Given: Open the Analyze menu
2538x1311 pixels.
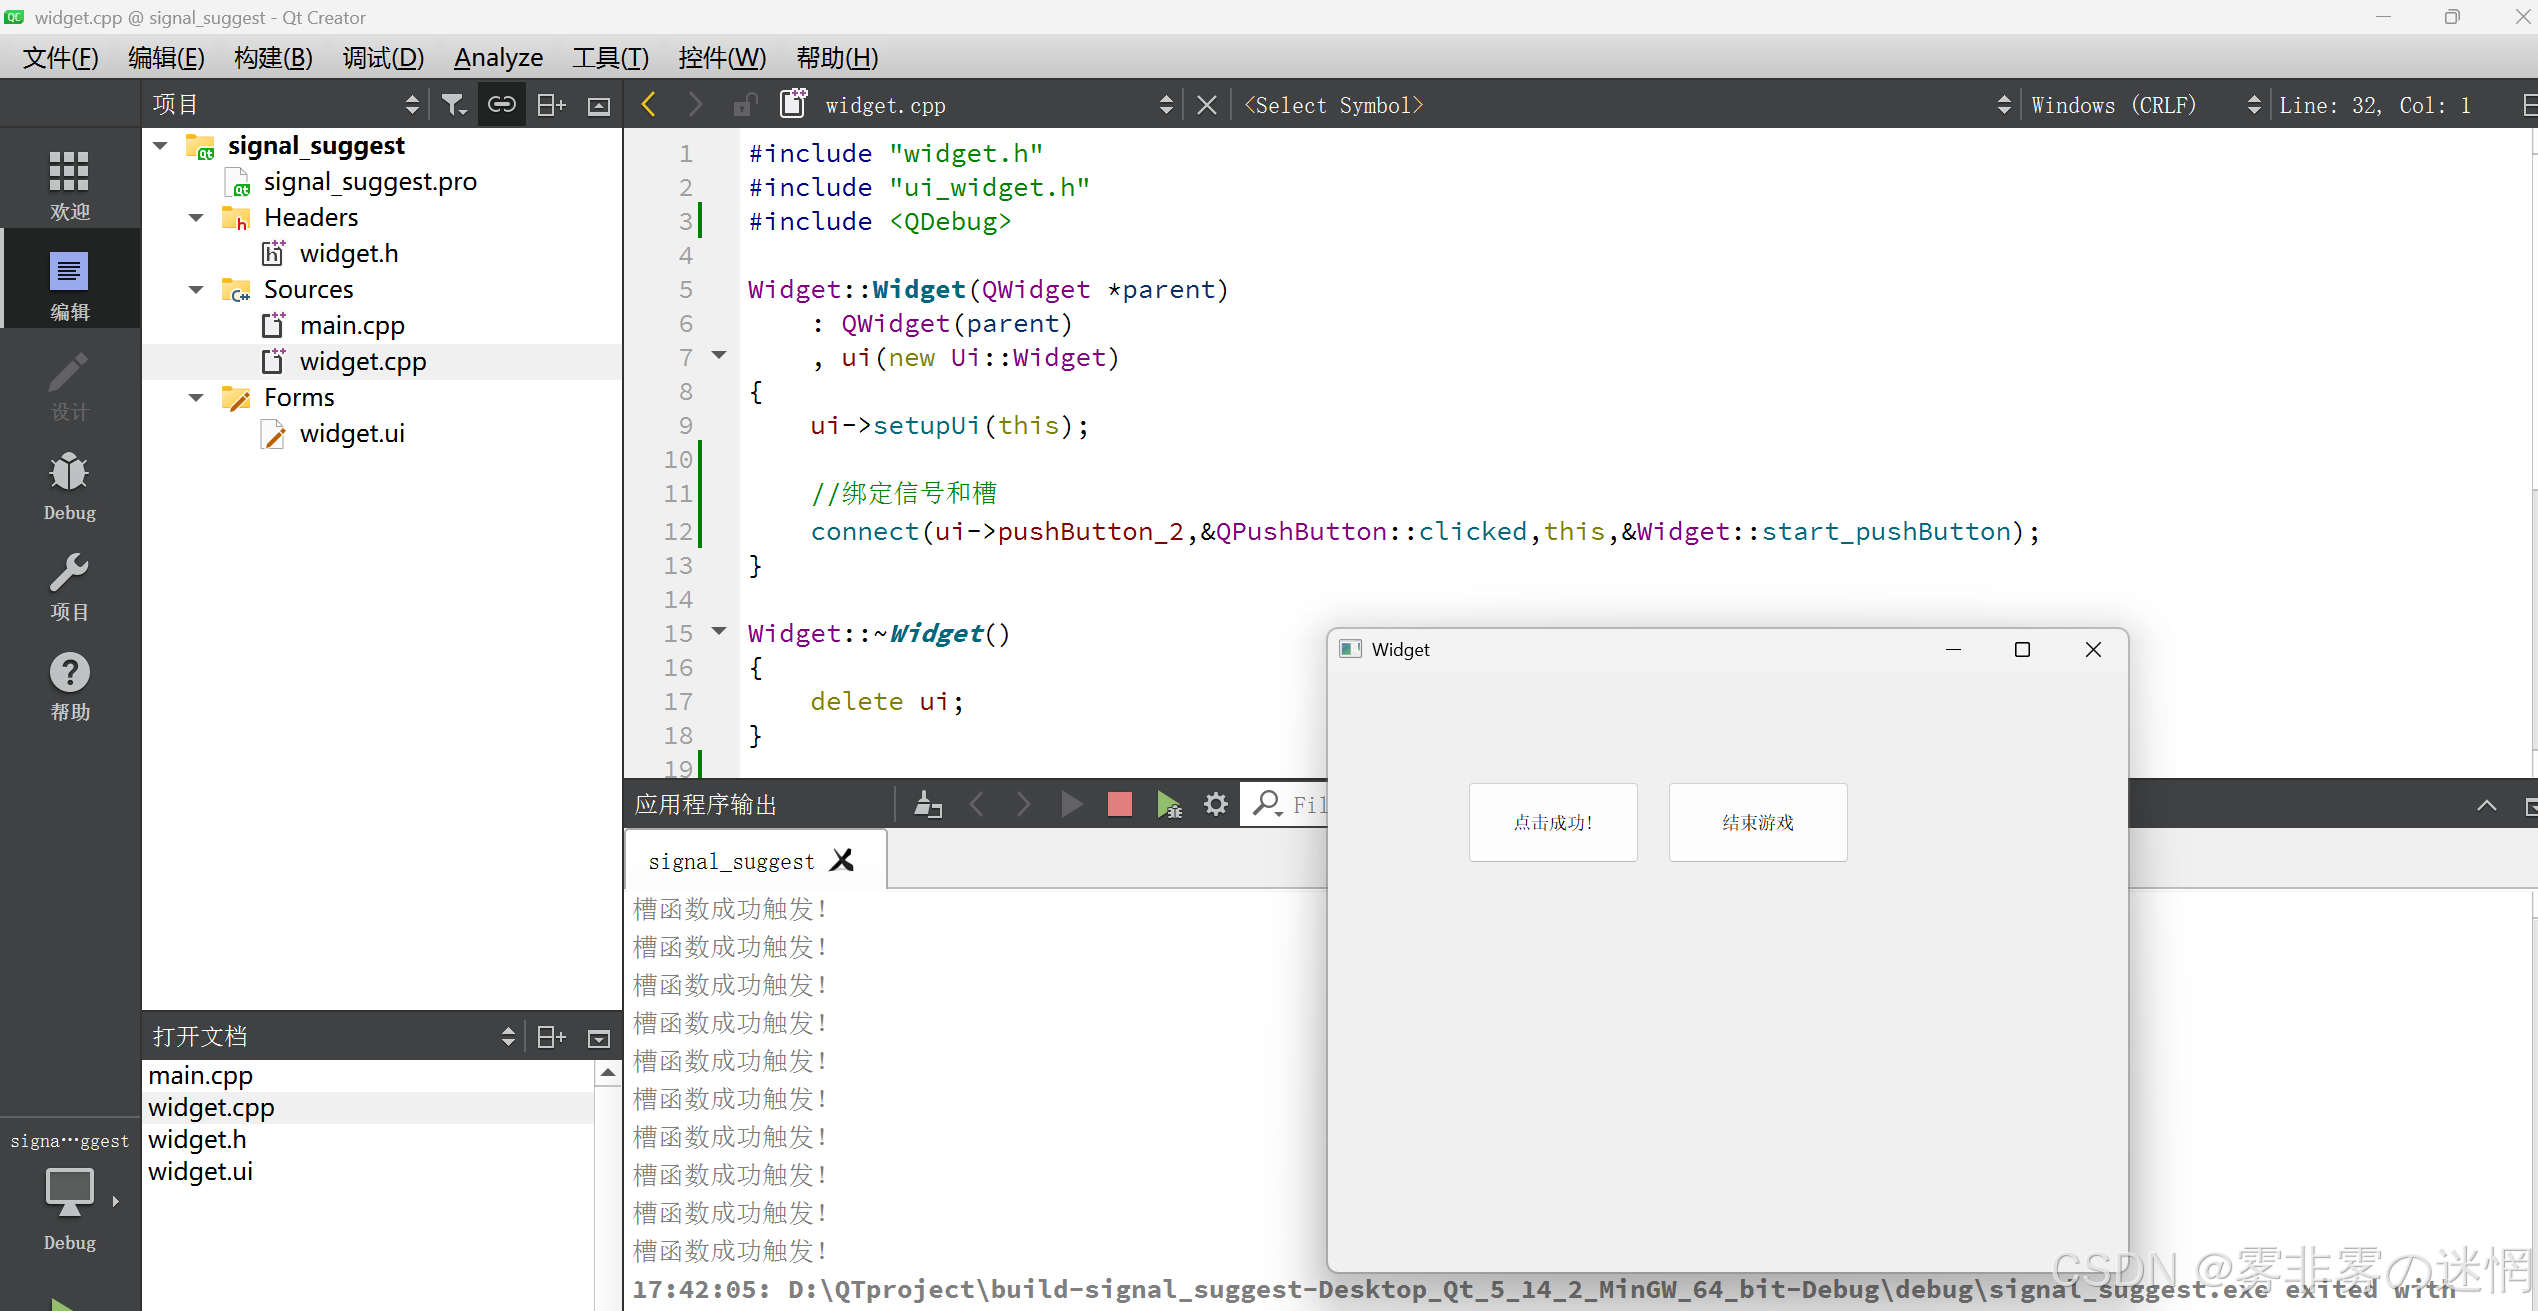Looking at the screenshot, I should pyautogui.click(x=498, y=58).
